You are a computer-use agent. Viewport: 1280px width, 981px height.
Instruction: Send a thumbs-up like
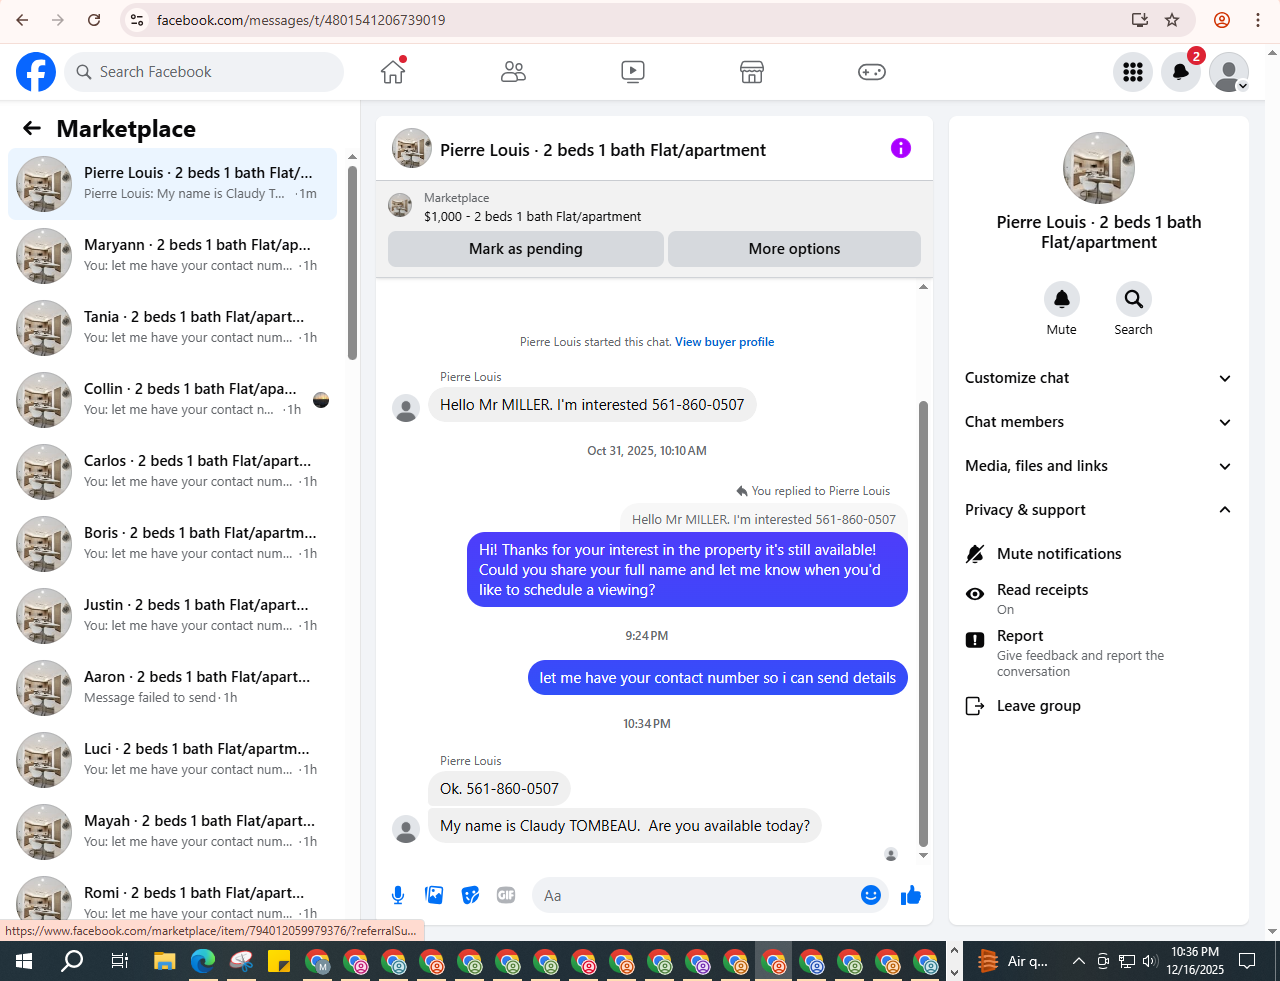tap(910, 895)
